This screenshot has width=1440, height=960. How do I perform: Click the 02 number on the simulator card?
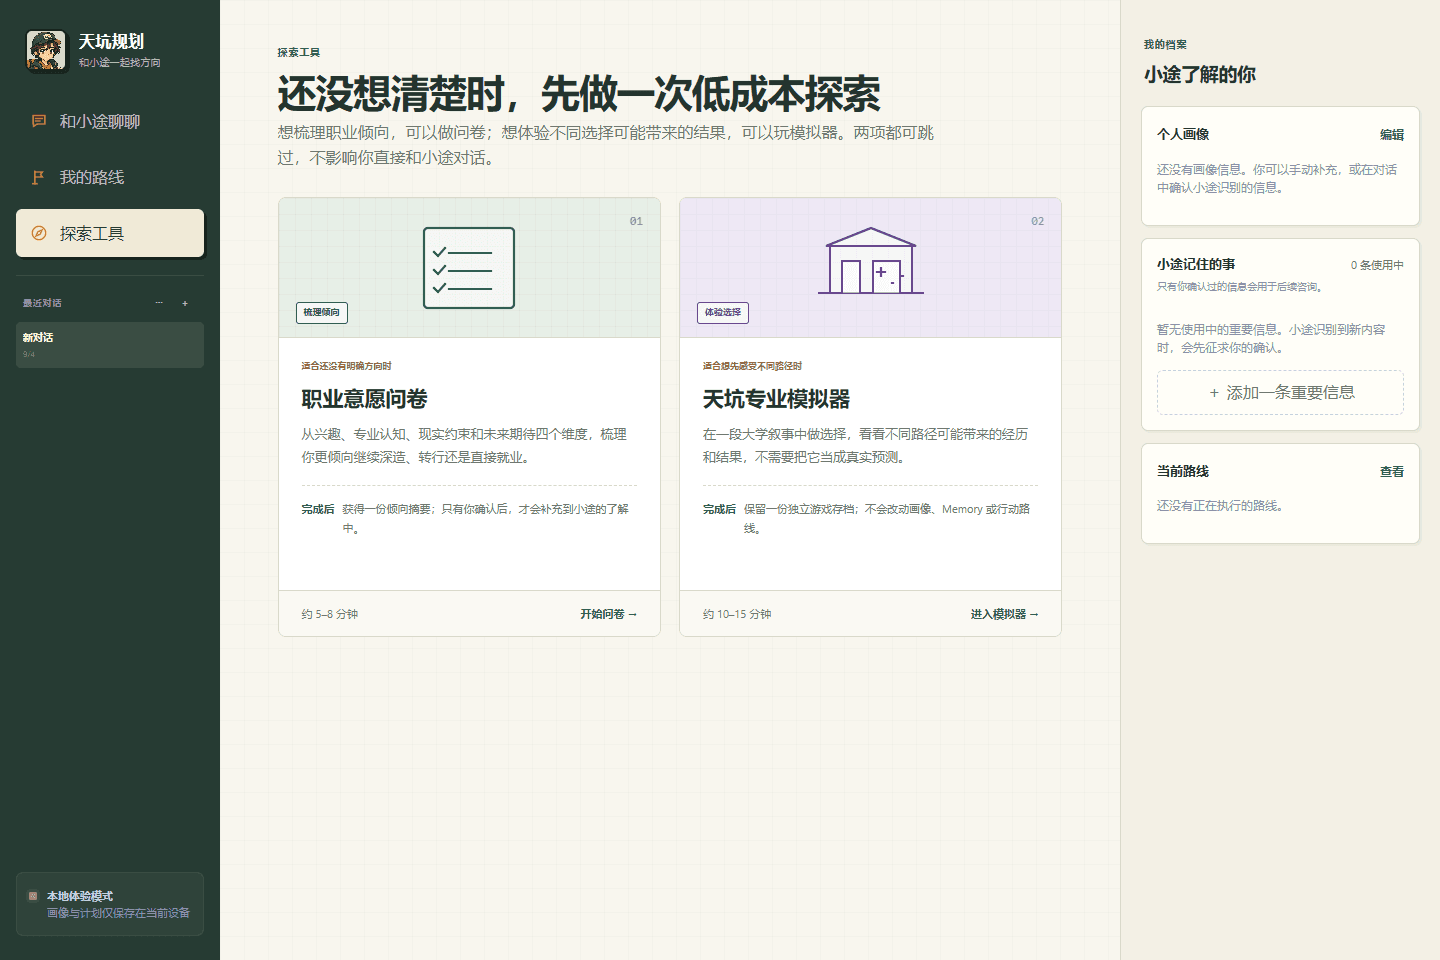point(1038,221)
